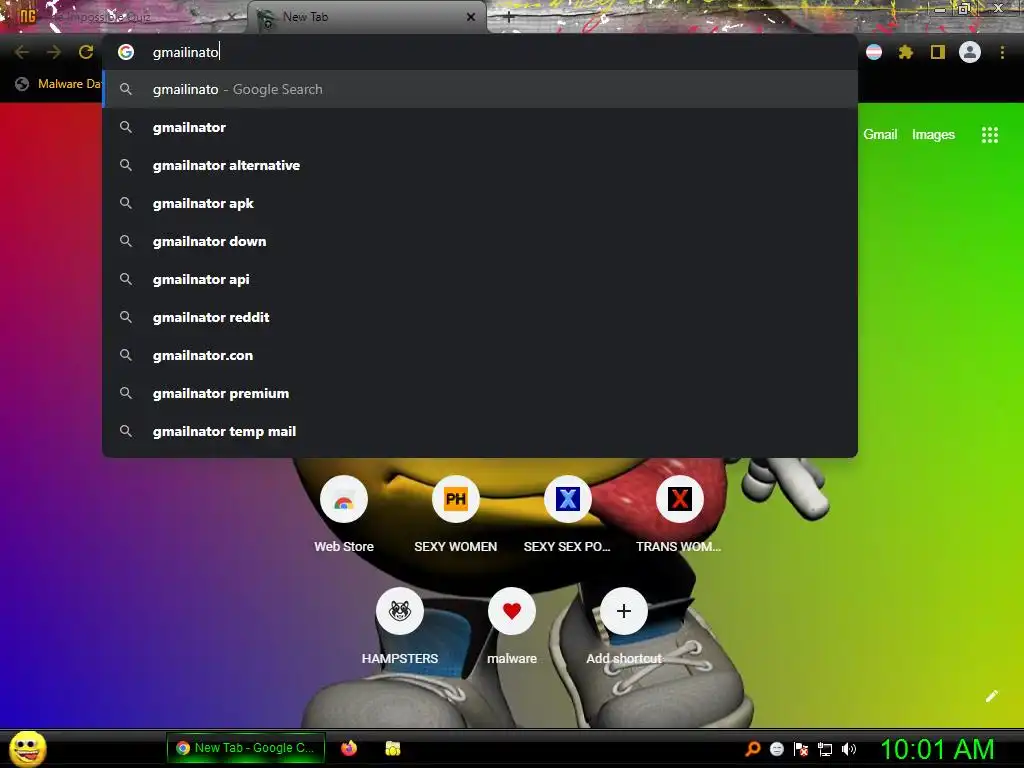Close the New Tab tab
The width and height of the screenshot is (1024, 768).
(x=471, y=17)
